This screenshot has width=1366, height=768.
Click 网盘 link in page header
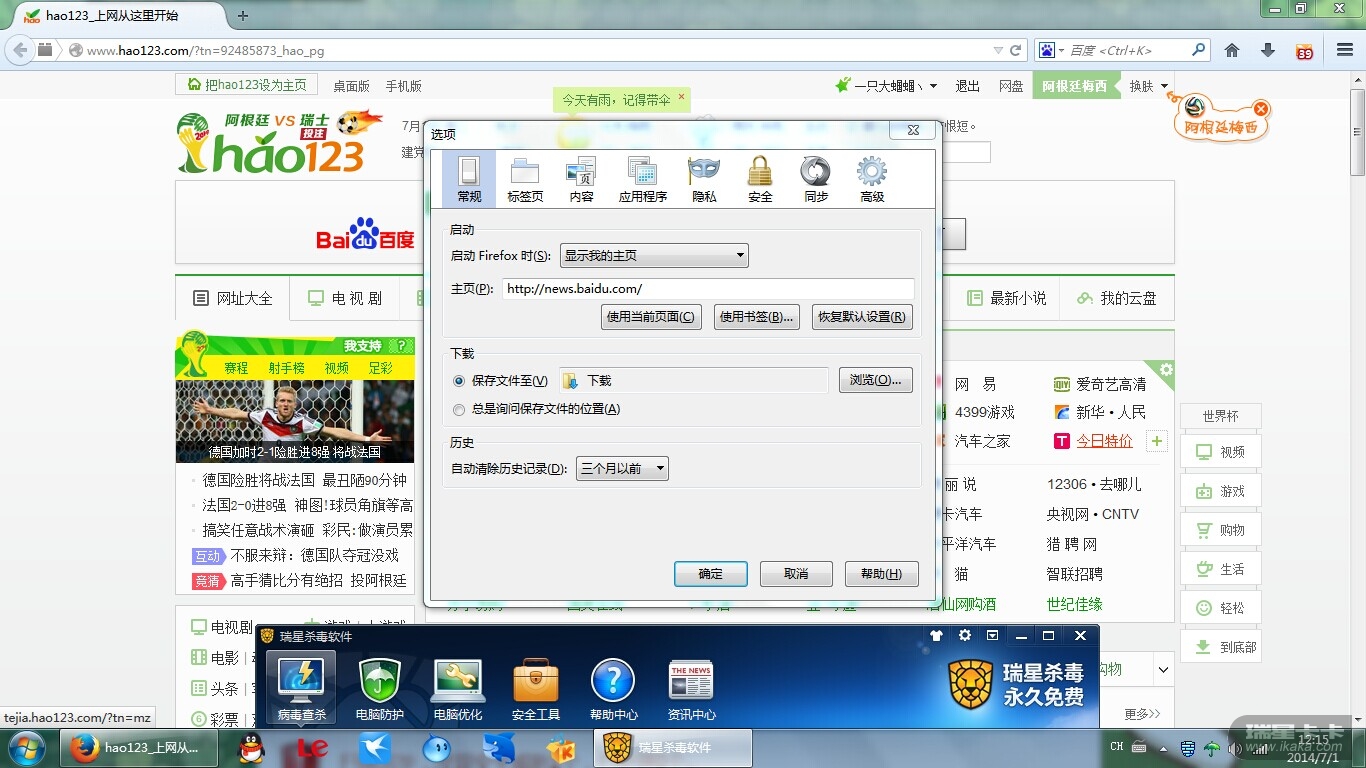coord(1011,86)
